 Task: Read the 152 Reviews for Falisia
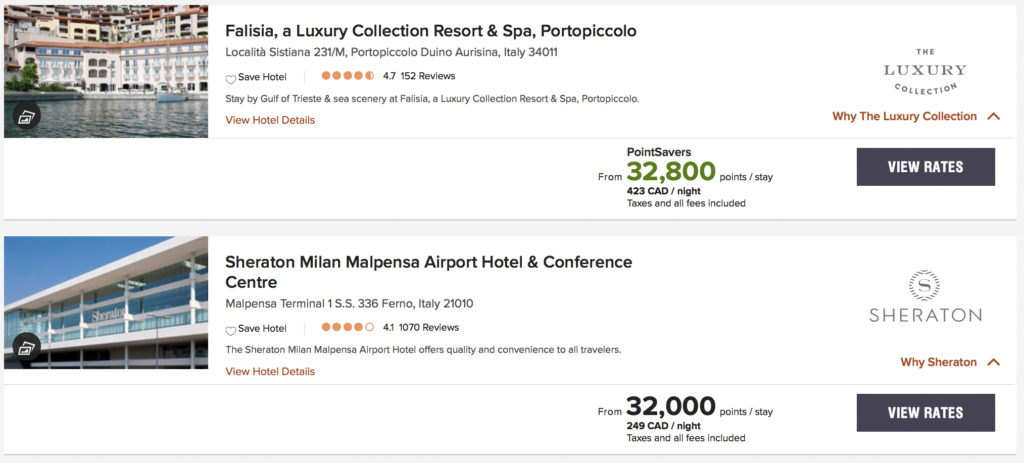[x=427, y=75]
